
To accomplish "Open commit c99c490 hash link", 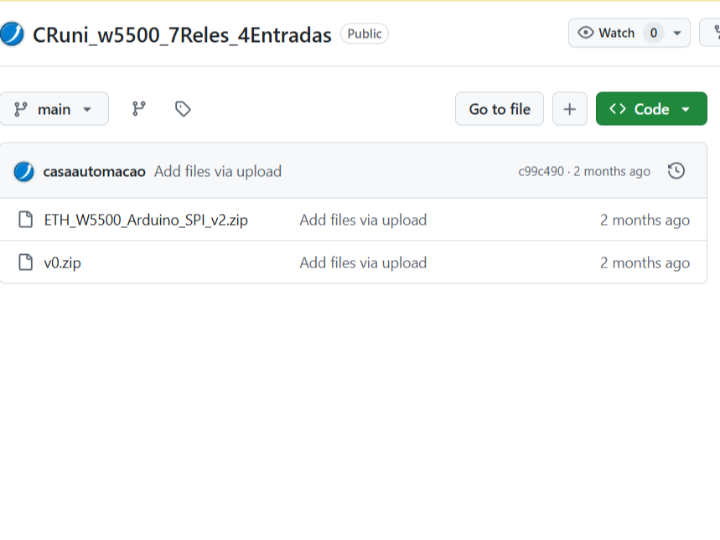I will click(x=540, y=171).
